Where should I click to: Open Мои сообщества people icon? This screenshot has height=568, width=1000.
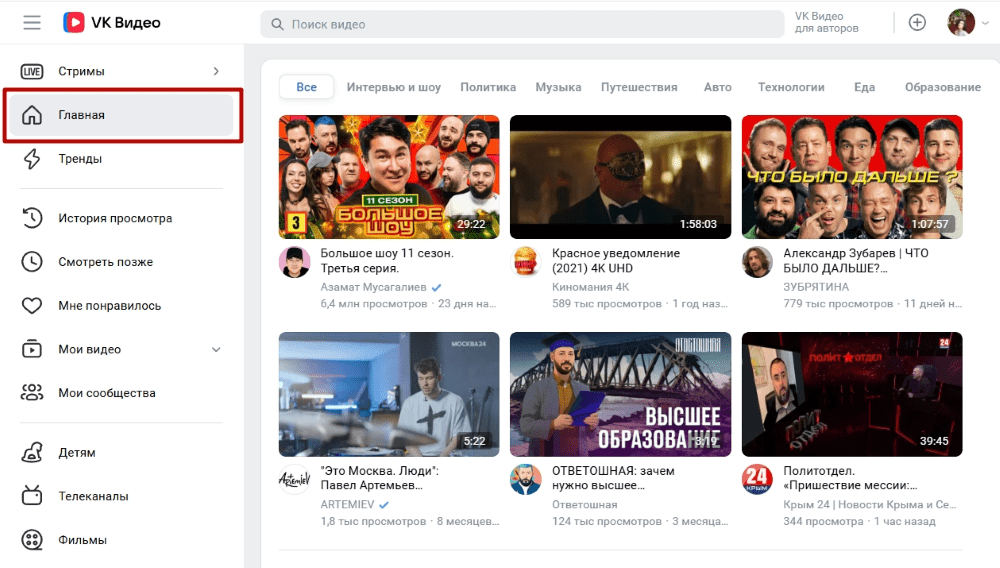point(32,393)
